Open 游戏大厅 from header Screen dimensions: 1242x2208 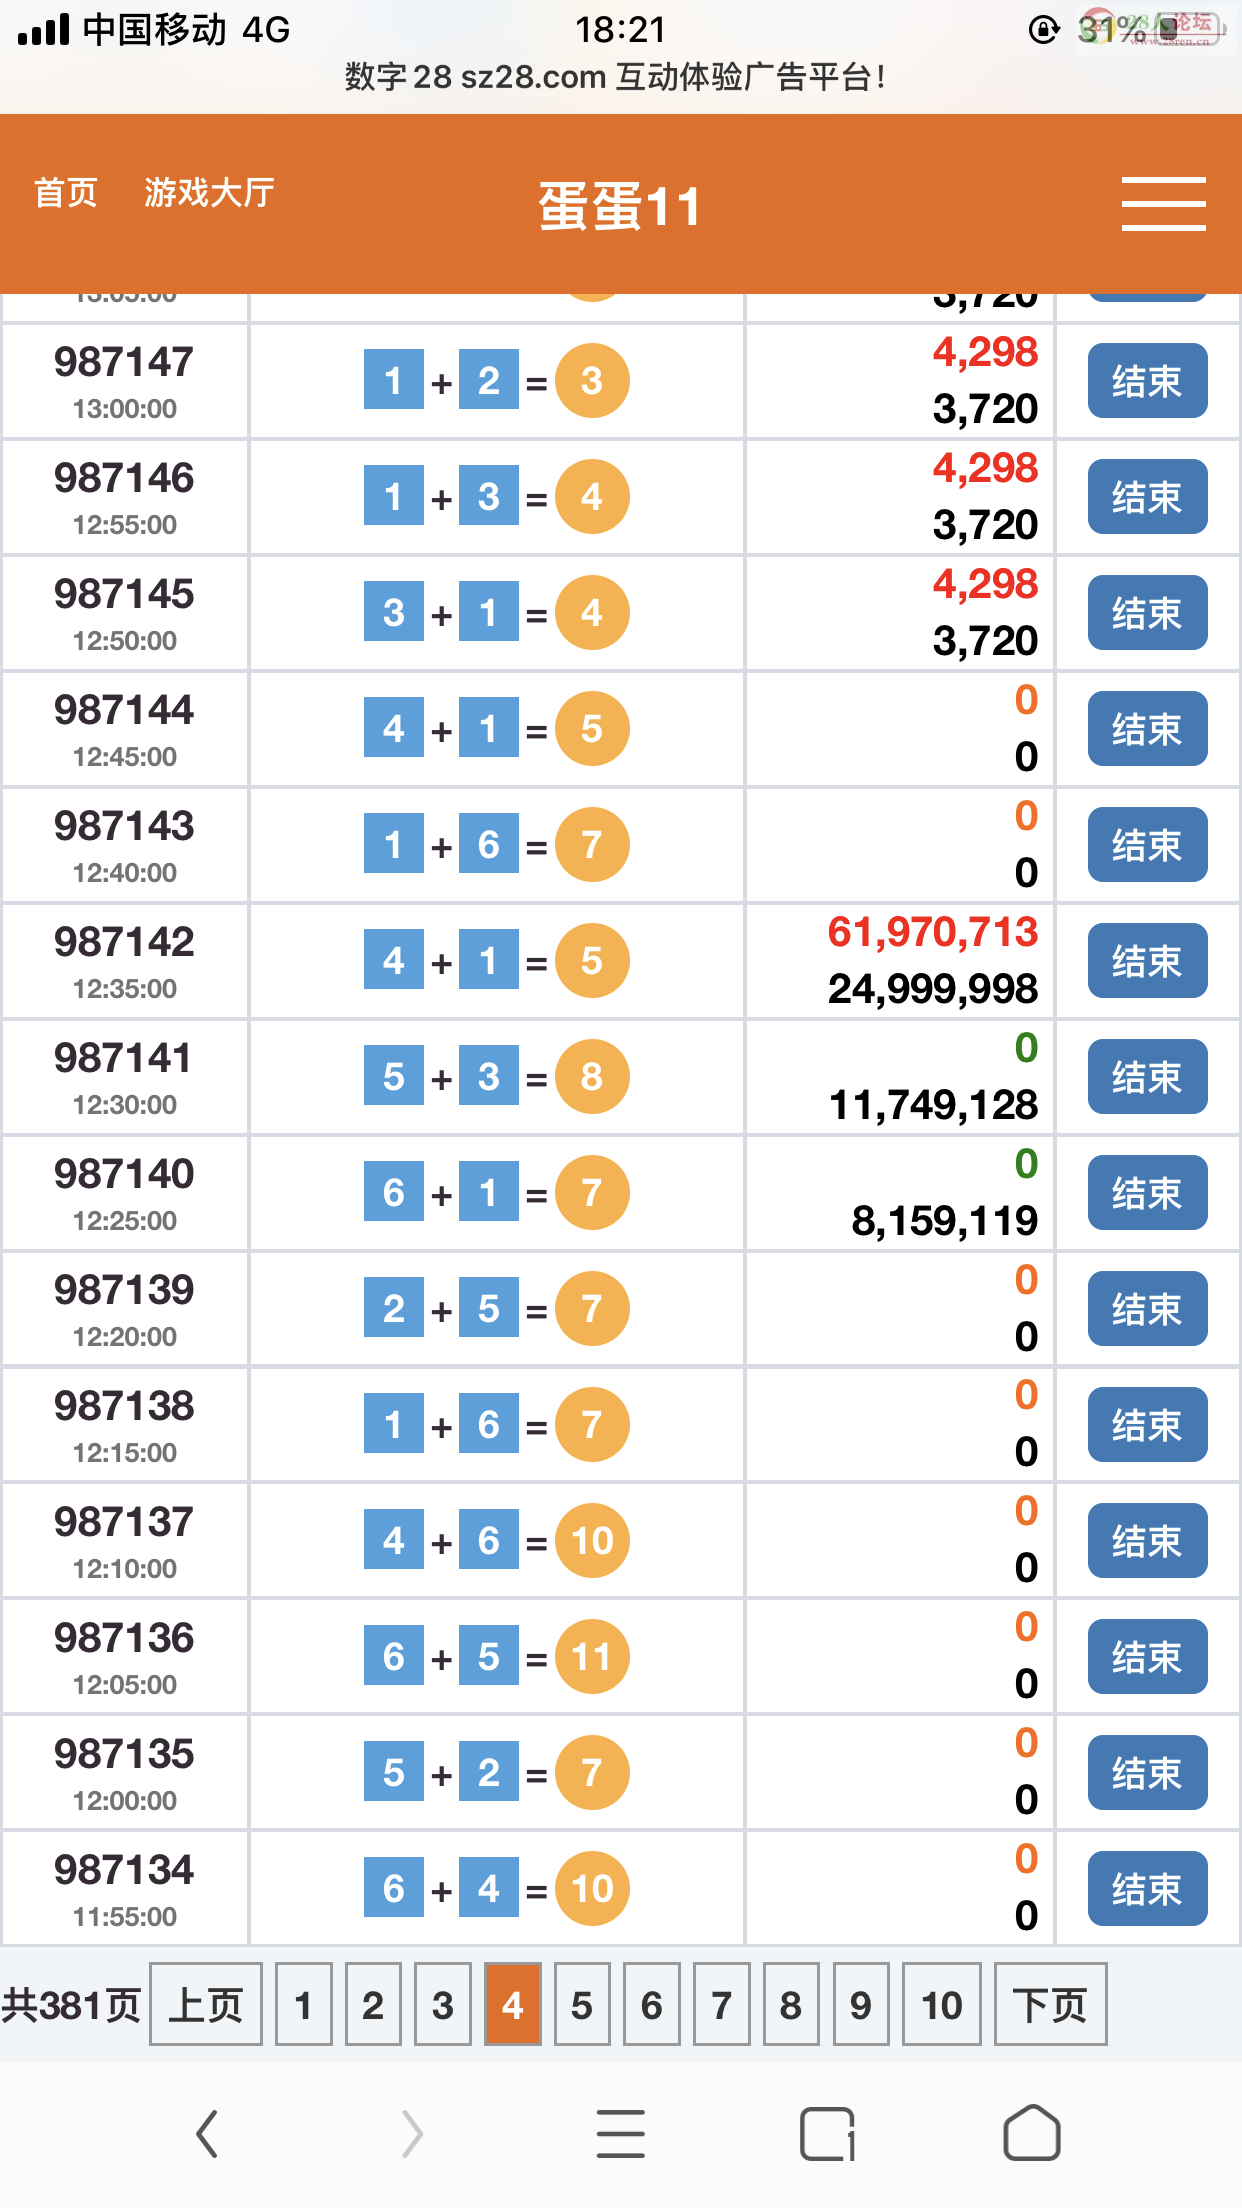tap(209, 192)
